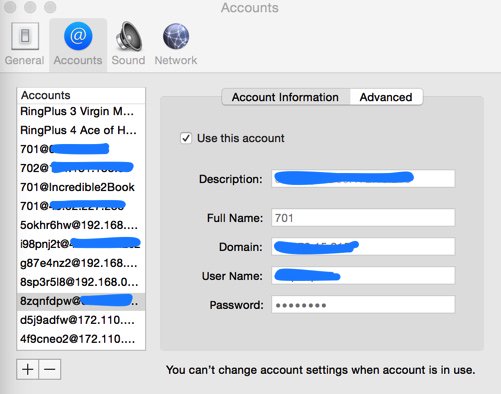This screenshot has height=394, width=501.
Task: Close the Accounts preferences window
Action: point(10,7)
